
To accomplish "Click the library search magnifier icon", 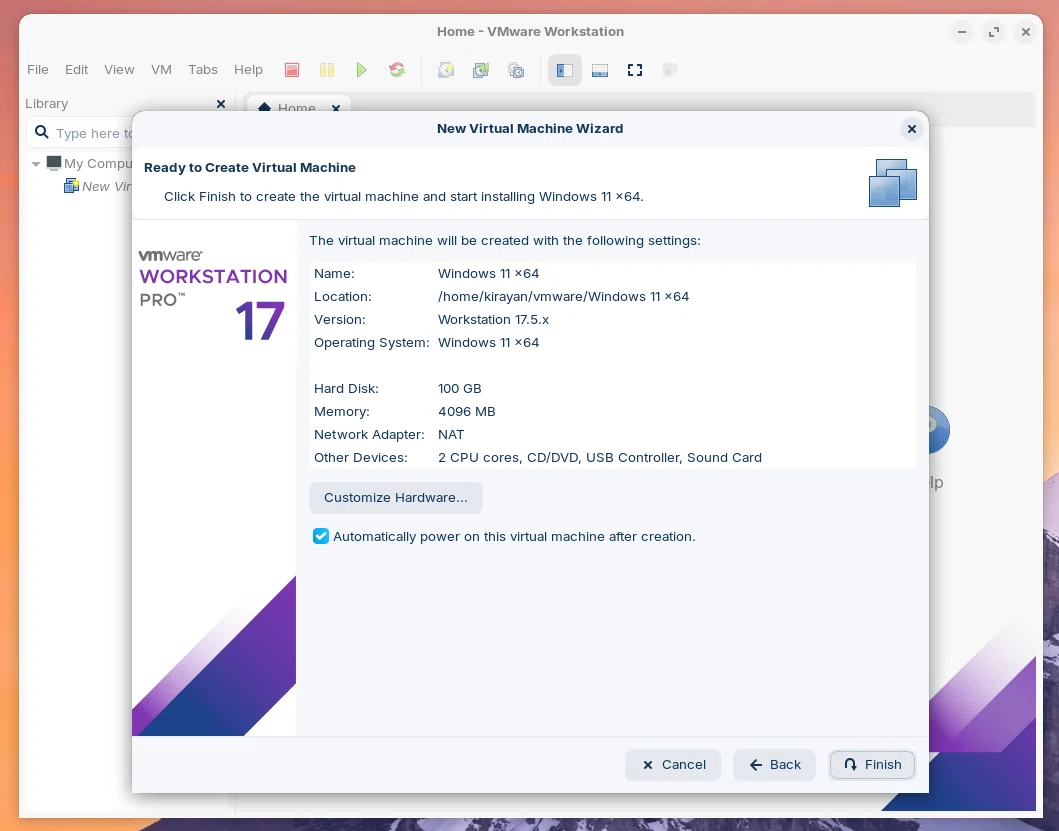I will click(x=42, y=132).
